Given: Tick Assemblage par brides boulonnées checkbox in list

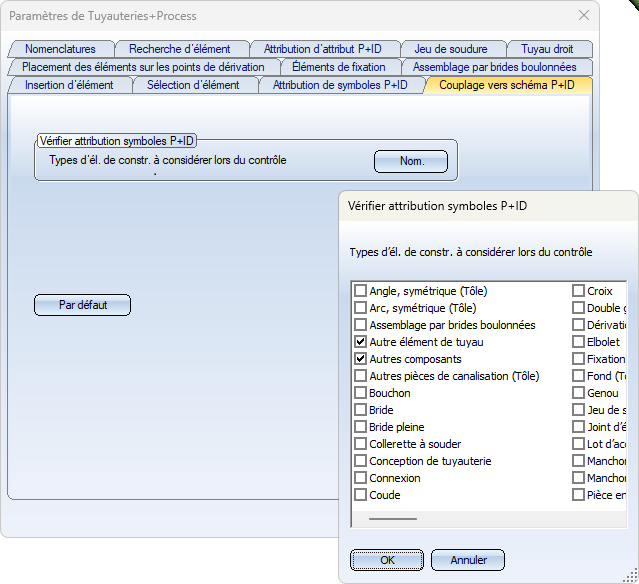Looking at the screenshot, I should click(360, 325).
